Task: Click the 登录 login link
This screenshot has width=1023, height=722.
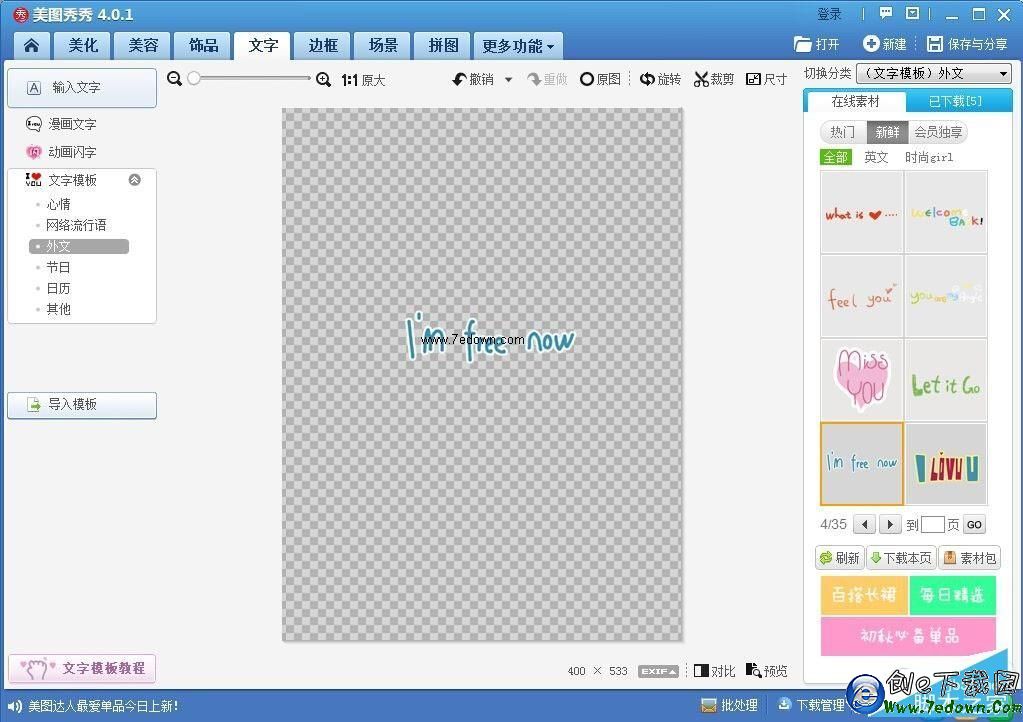Action: tap(829, 14)
